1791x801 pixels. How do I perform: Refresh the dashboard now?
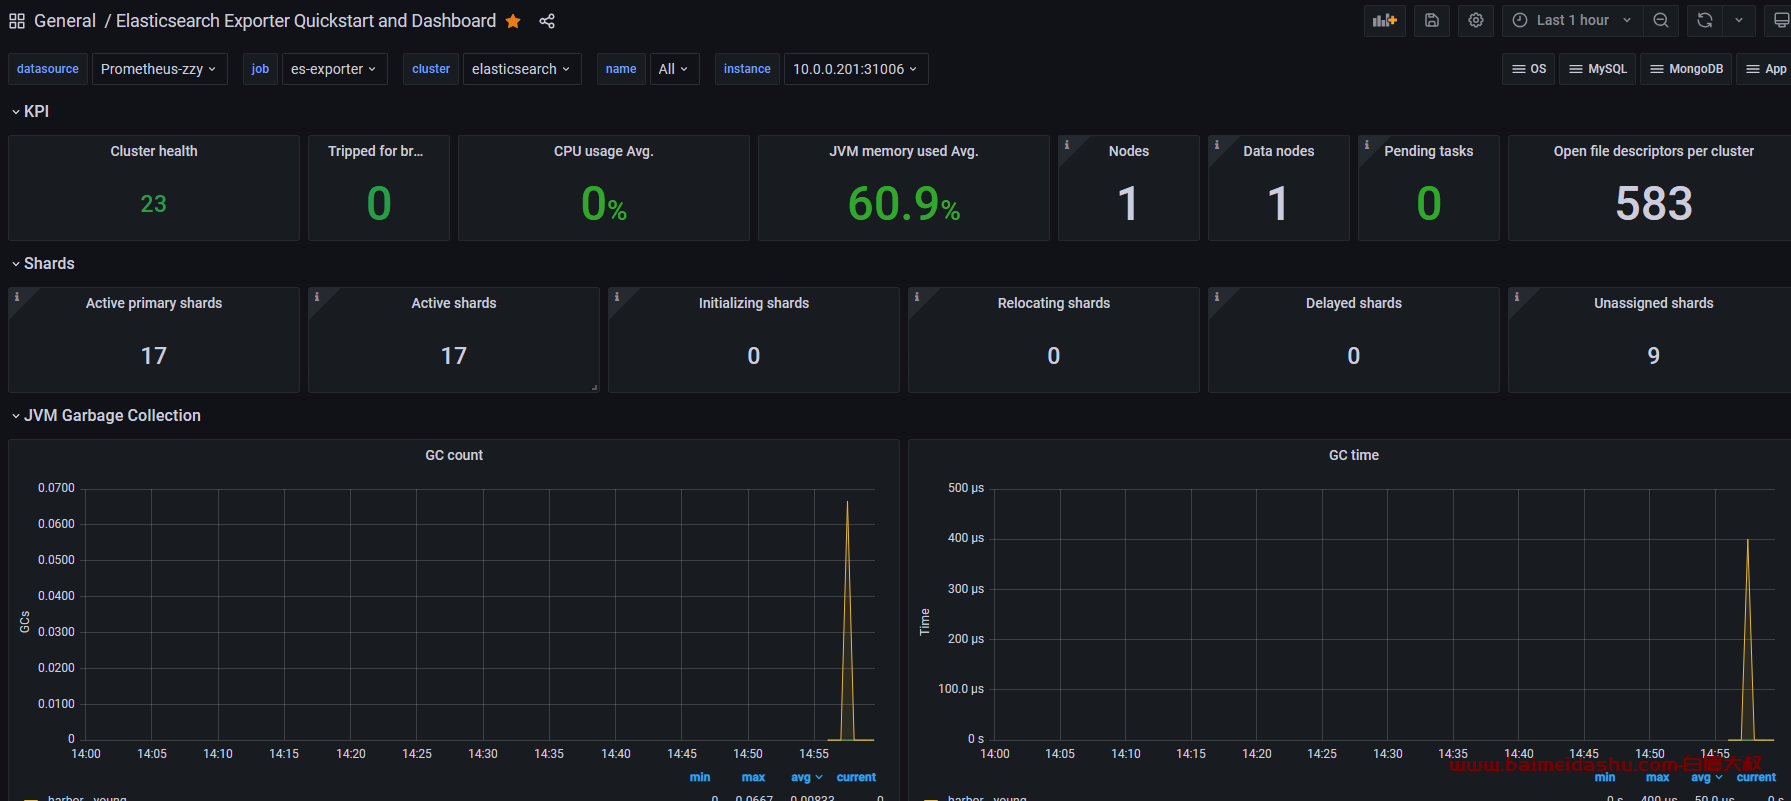pos(1705,20)
